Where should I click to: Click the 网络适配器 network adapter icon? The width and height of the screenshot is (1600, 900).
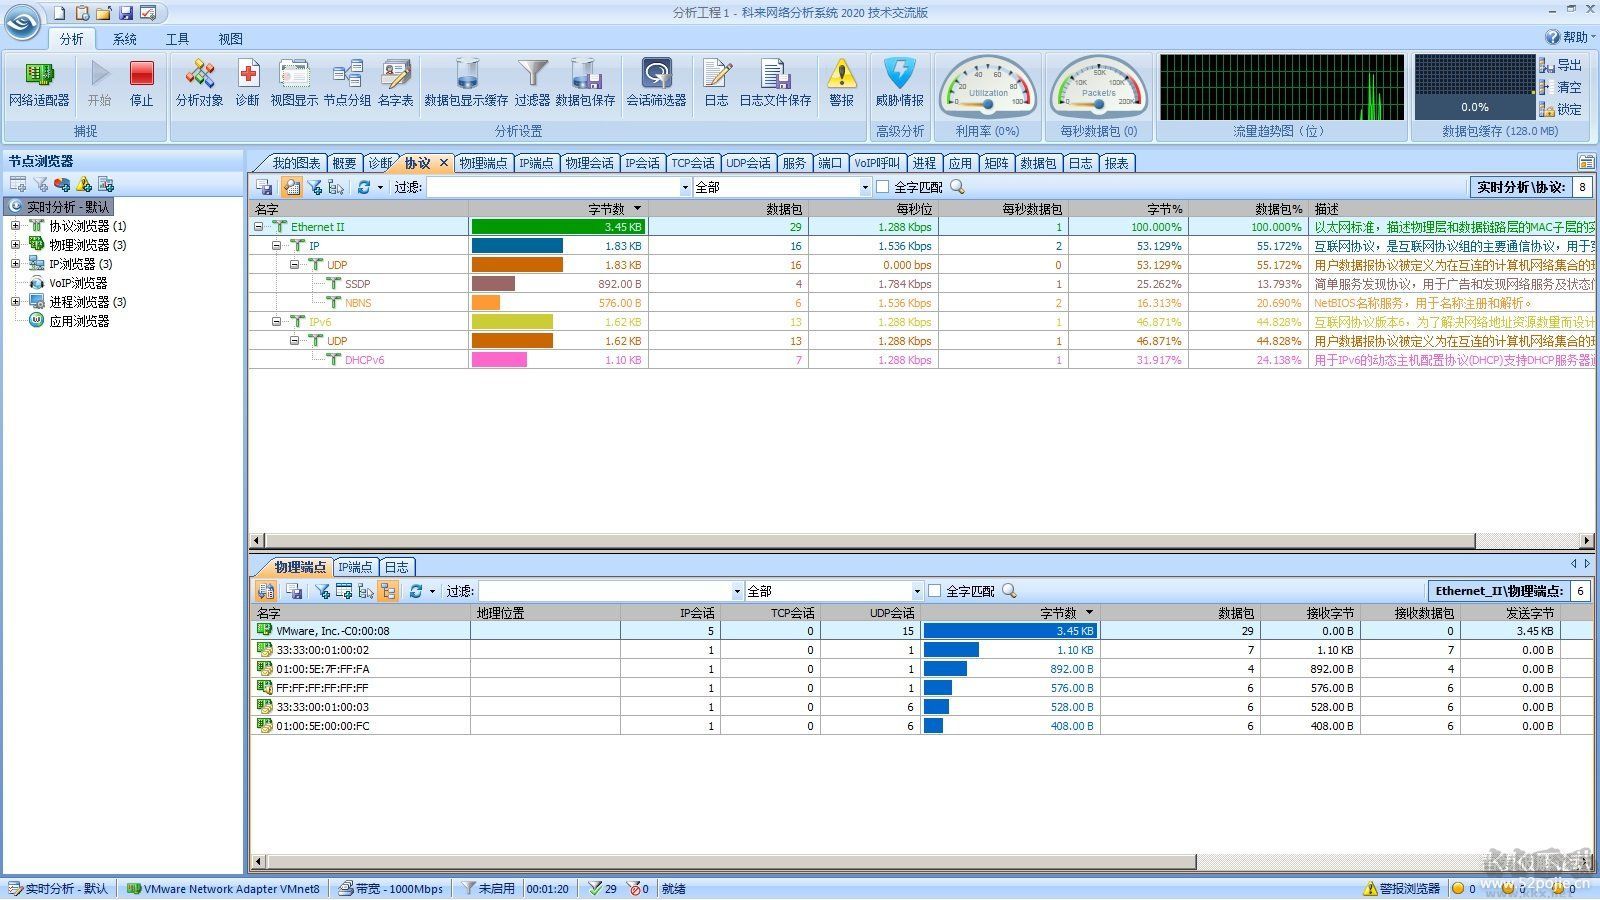point(39,76)
